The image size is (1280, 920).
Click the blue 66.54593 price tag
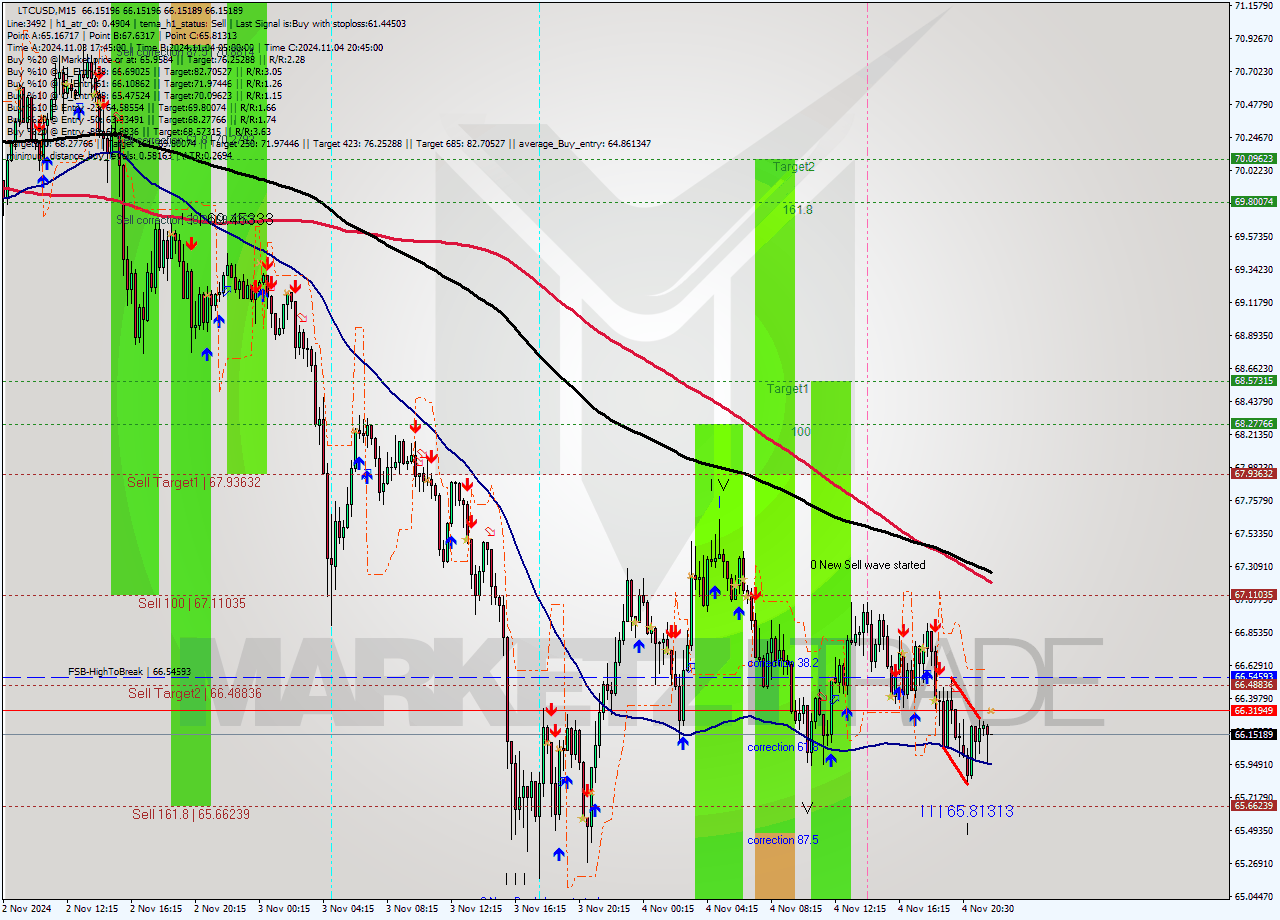coord(1254,676)
